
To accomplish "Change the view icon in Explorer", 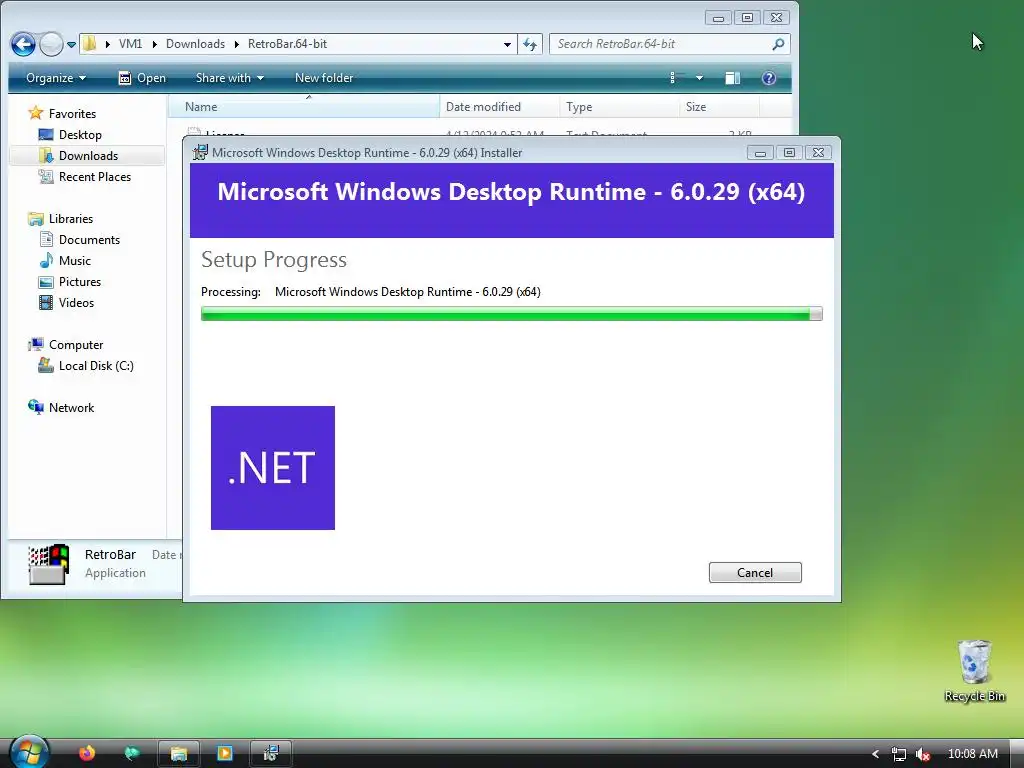I will click(x=677, y=78).
